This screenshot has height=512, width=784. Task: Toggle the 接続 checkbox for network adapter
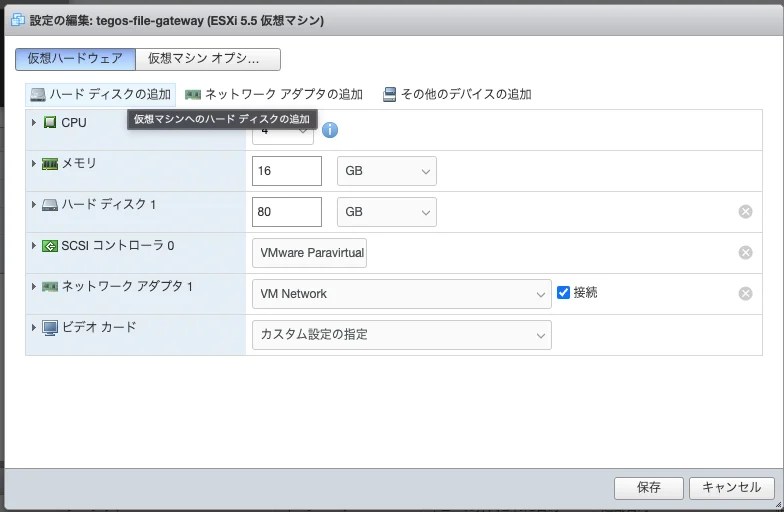[563, 292]
